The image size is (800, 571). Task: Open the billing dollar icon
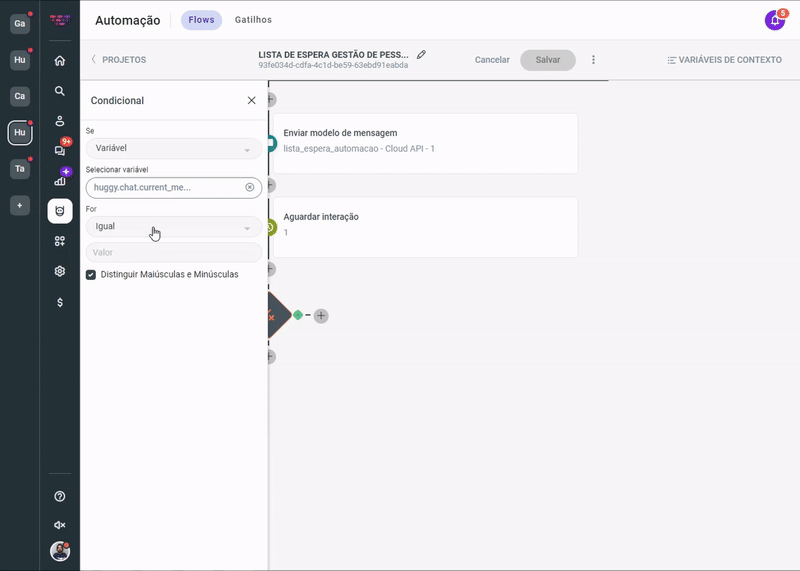(60, 303)
